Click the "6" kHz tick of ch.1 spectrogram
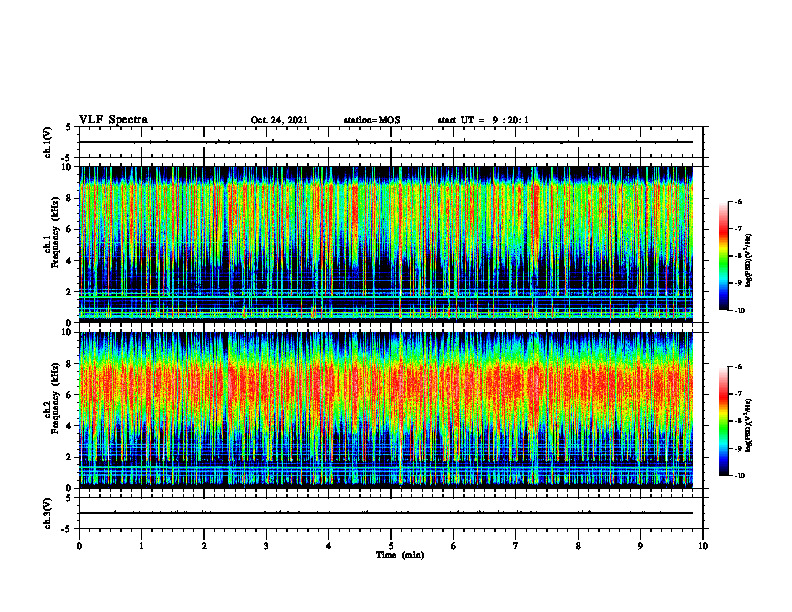Viewport: 792px width, 612px height. (68, 230)
